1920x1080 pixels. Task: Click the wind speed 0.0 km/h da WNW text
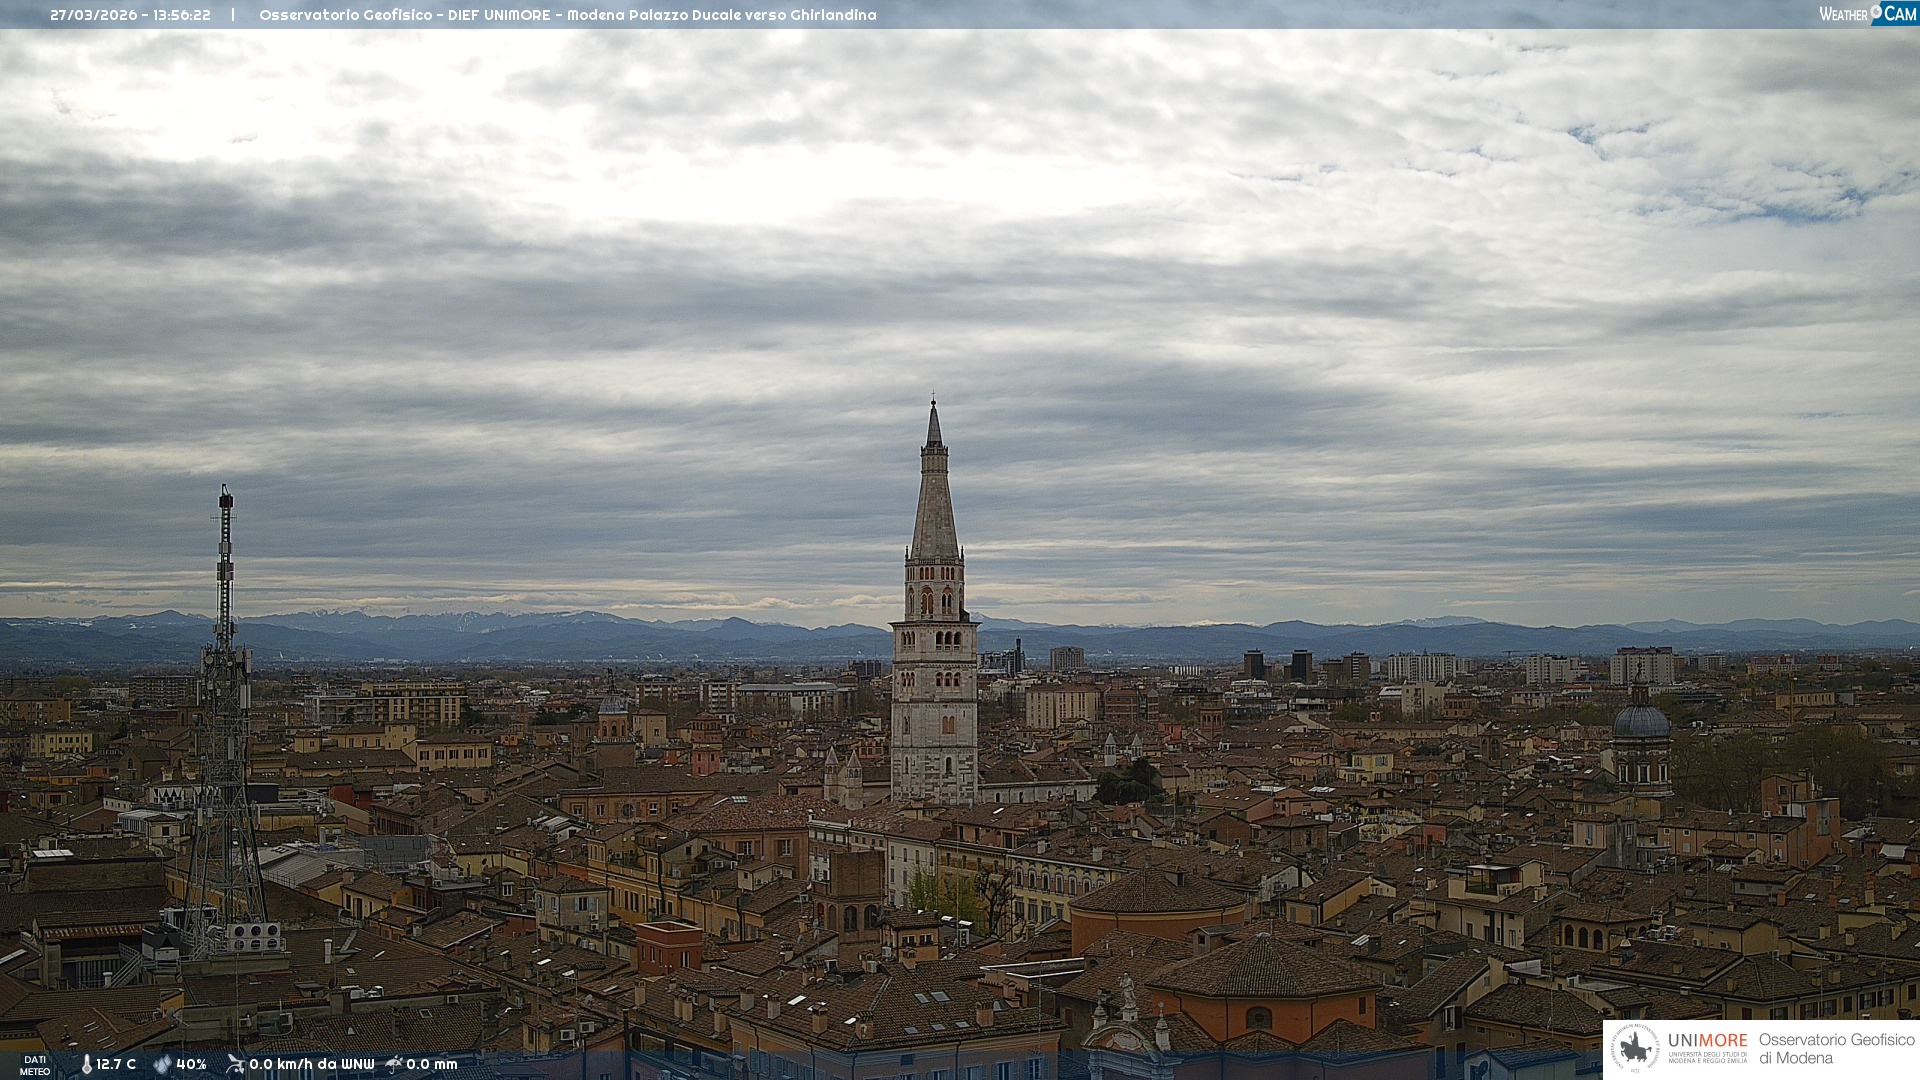311,1064
